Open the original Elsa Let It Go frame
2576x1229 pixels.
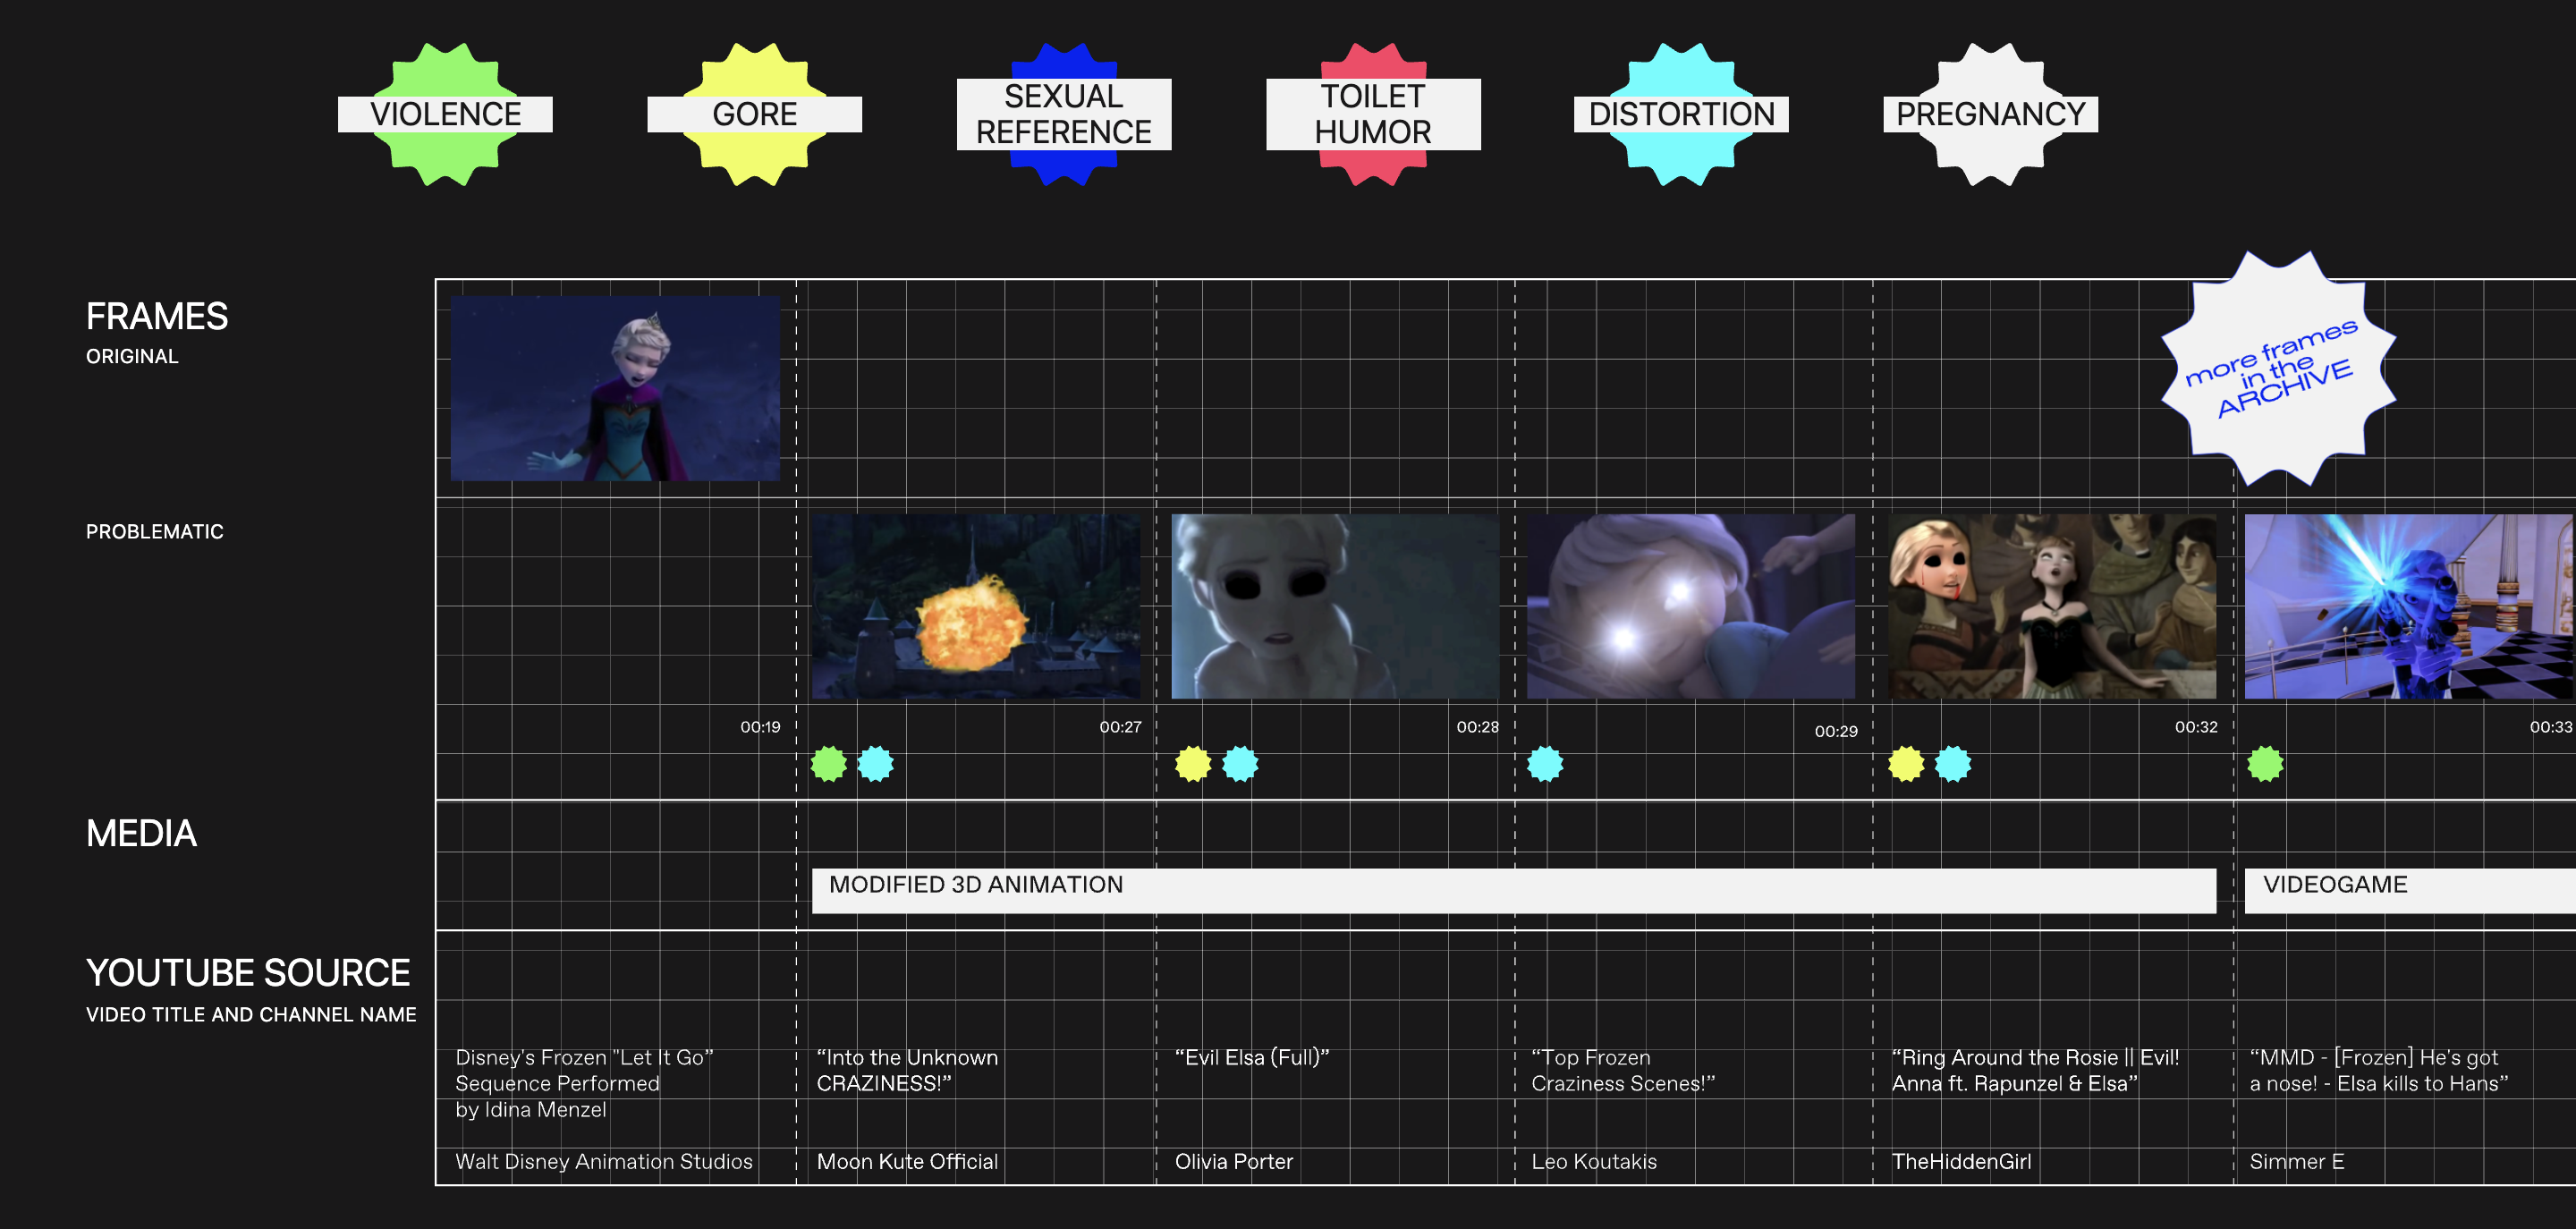615,388
